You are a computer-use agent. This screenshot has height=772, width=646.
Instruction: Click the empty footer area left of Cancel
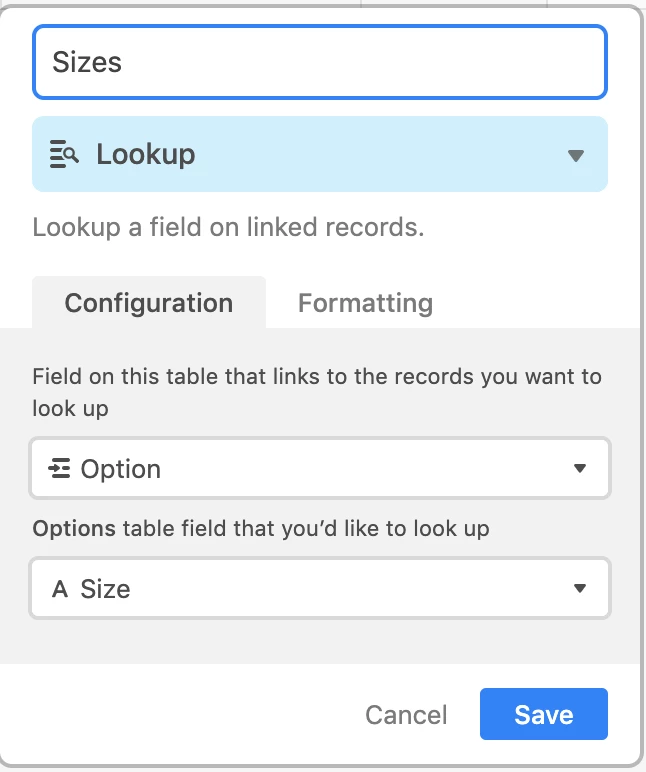point(180,715)
